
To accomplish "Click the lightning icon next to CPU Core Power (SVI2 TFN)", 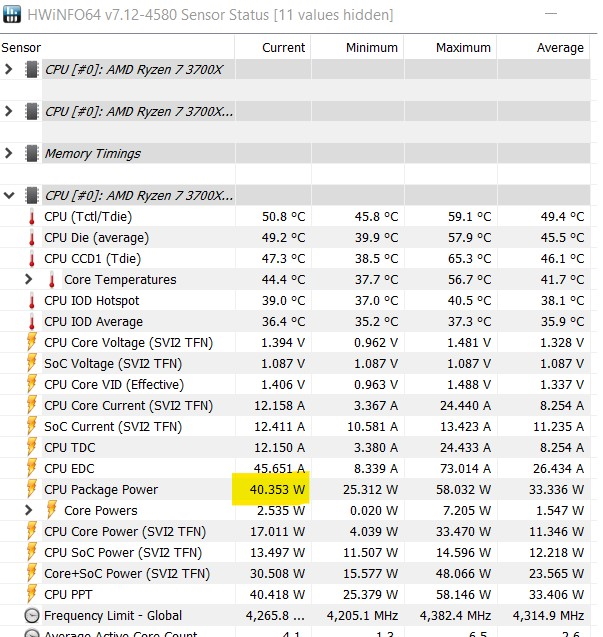I will tap(32, 531).
